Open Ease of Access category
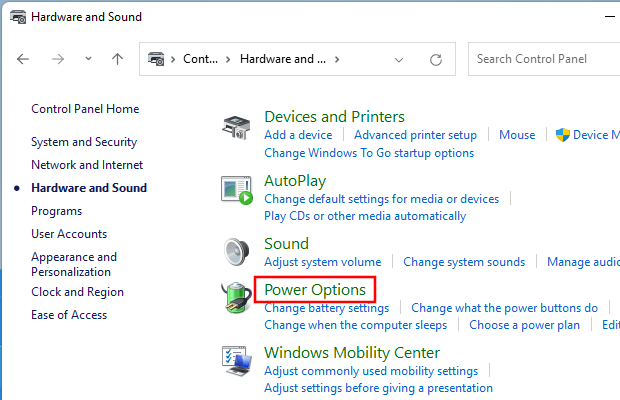The height and width of the screenshot is (400, 620). coord(69,315)
